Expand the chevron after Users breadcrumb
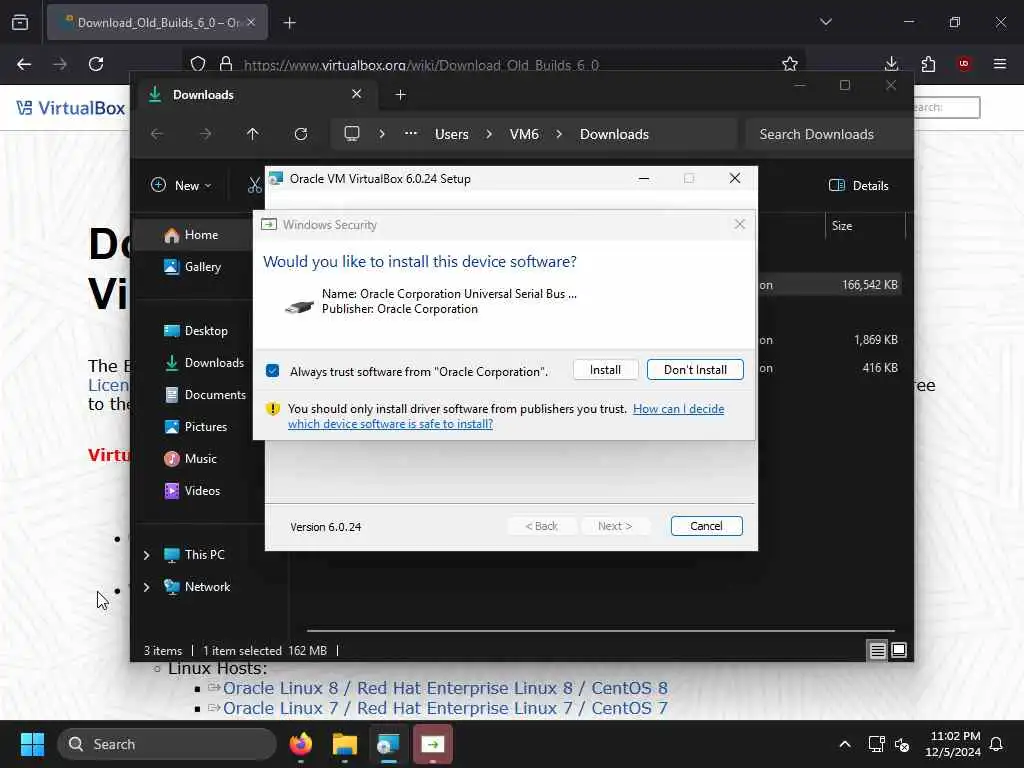Viewport: 1024px width, 768px height. 488,134
